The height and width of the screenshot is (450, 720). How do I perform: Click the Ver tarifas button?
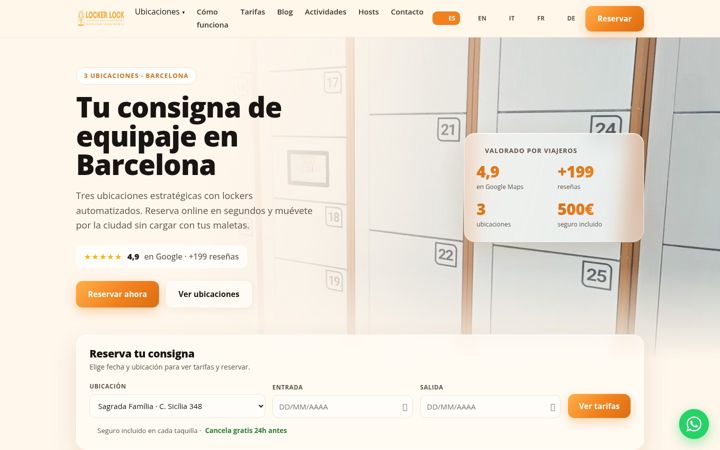(x=599, y=406)
